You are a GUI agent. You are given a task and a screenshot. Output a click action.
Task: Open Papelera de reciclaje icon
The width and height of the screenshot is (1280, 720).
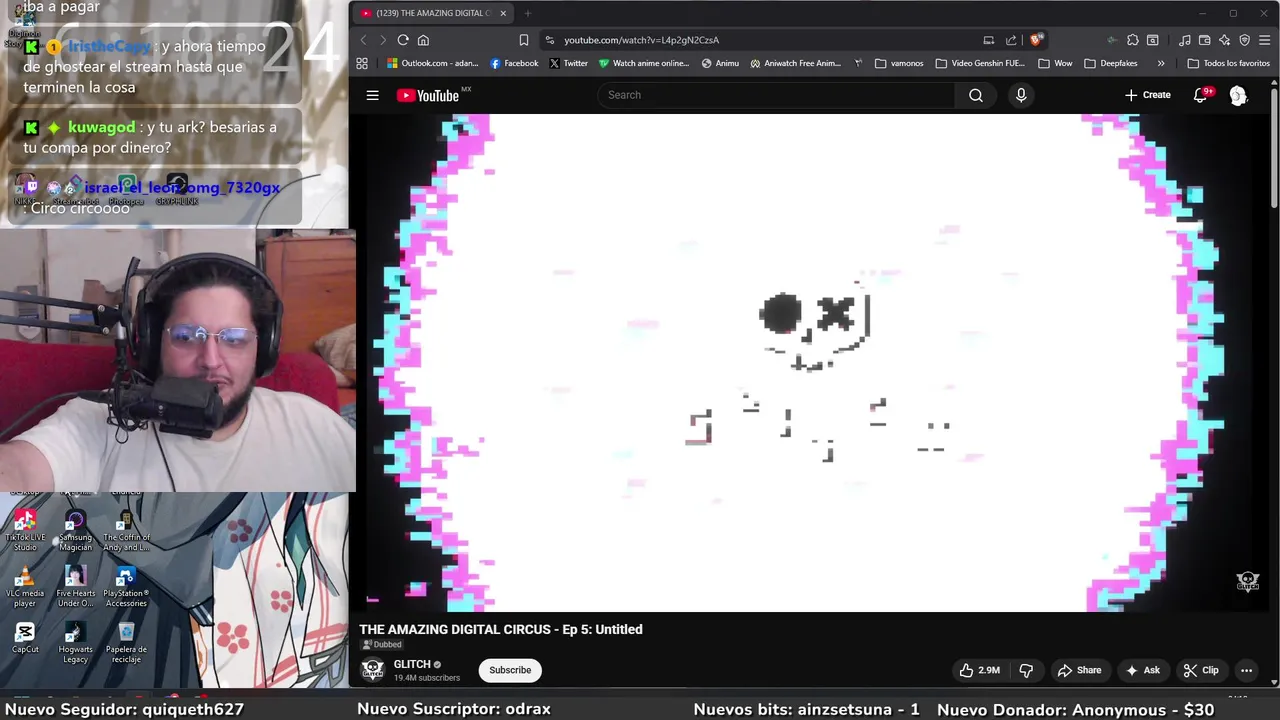126,642
